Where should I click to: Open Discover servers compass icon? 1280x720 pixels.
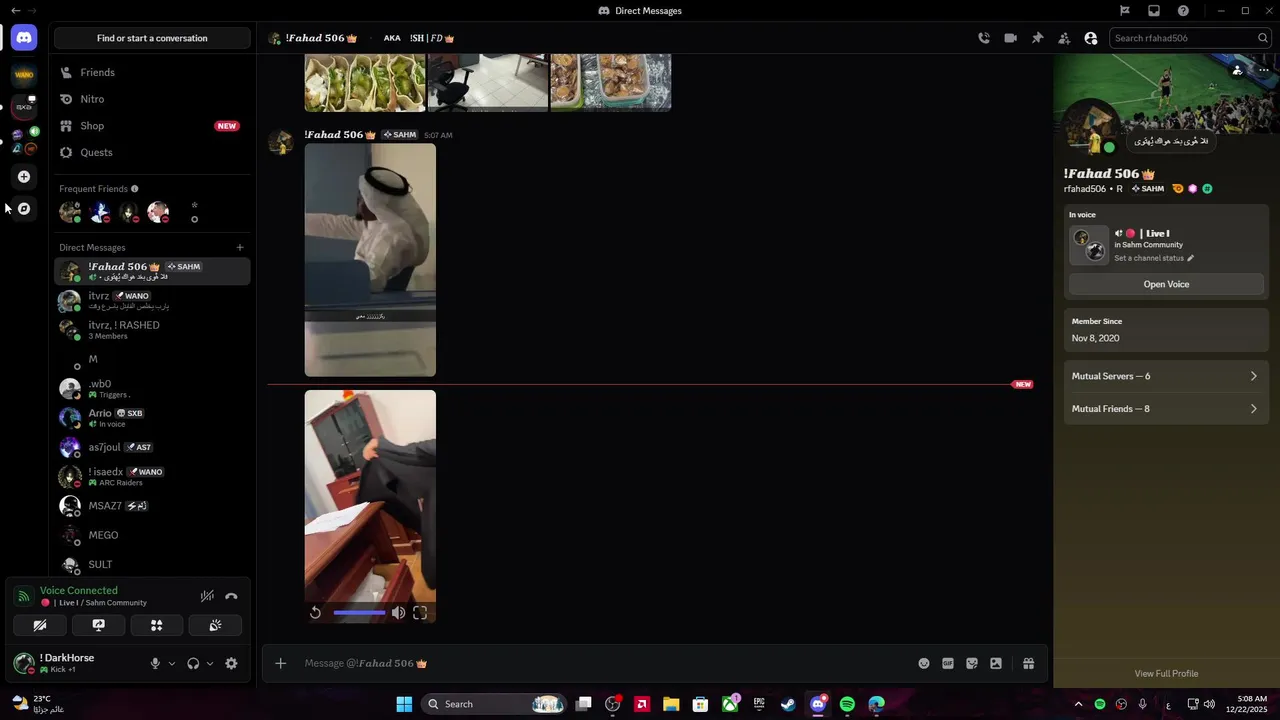tap(24, 209)
